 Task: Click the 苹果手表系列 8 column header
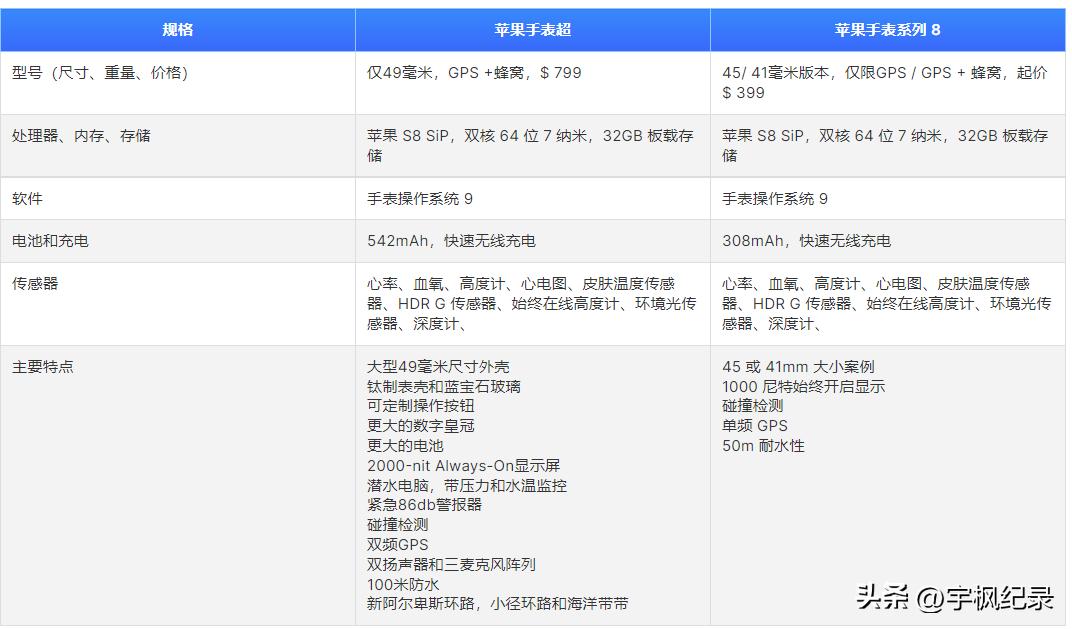(889, 29)
